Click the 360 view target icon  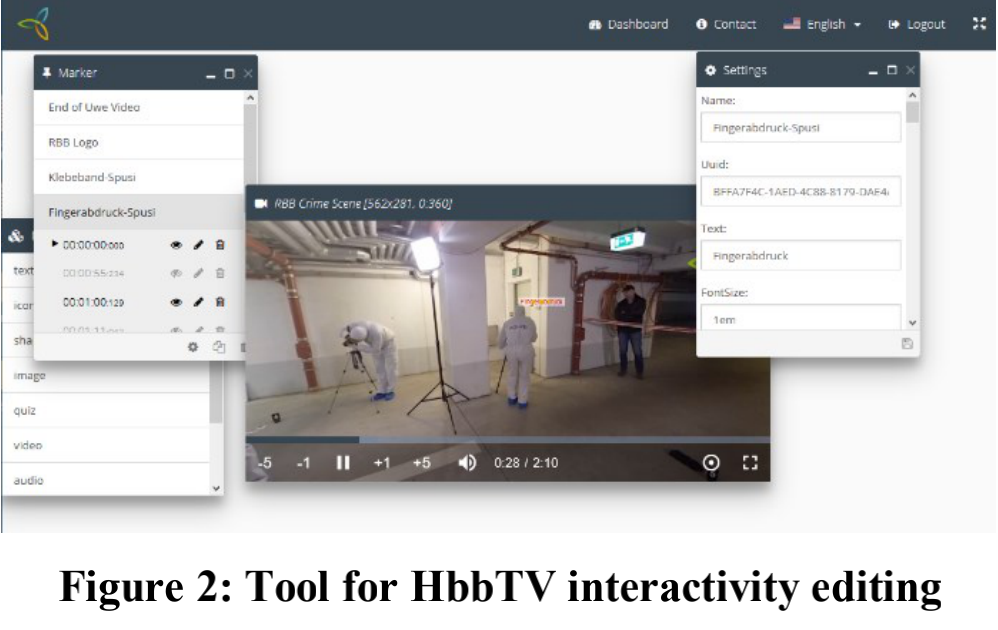tap(711, 462)
